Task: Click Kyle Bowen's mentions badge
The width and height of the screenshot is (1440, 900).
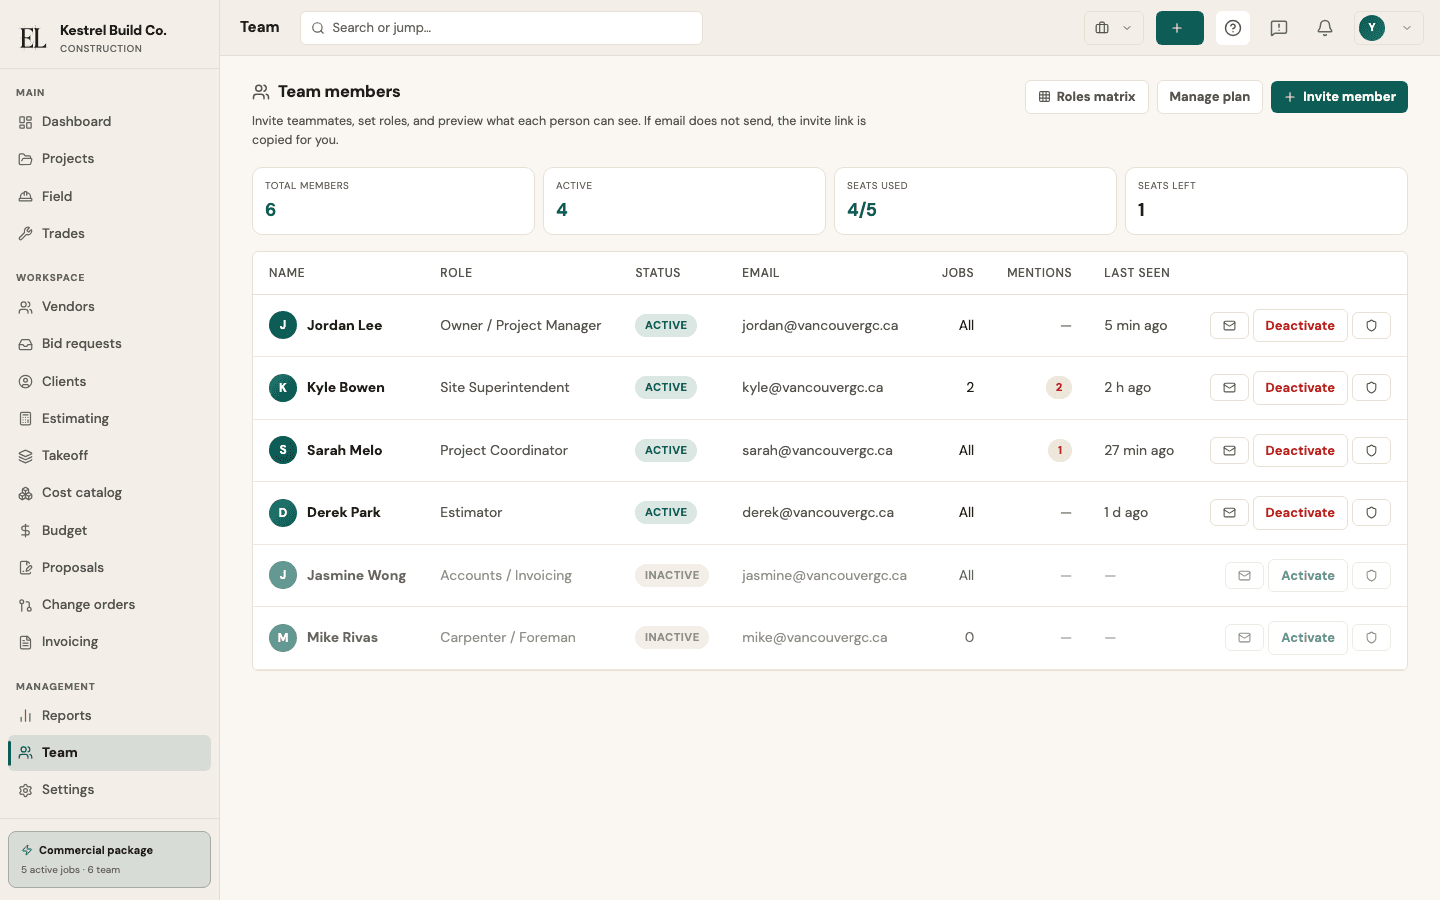Action: tap(1059, 388)
